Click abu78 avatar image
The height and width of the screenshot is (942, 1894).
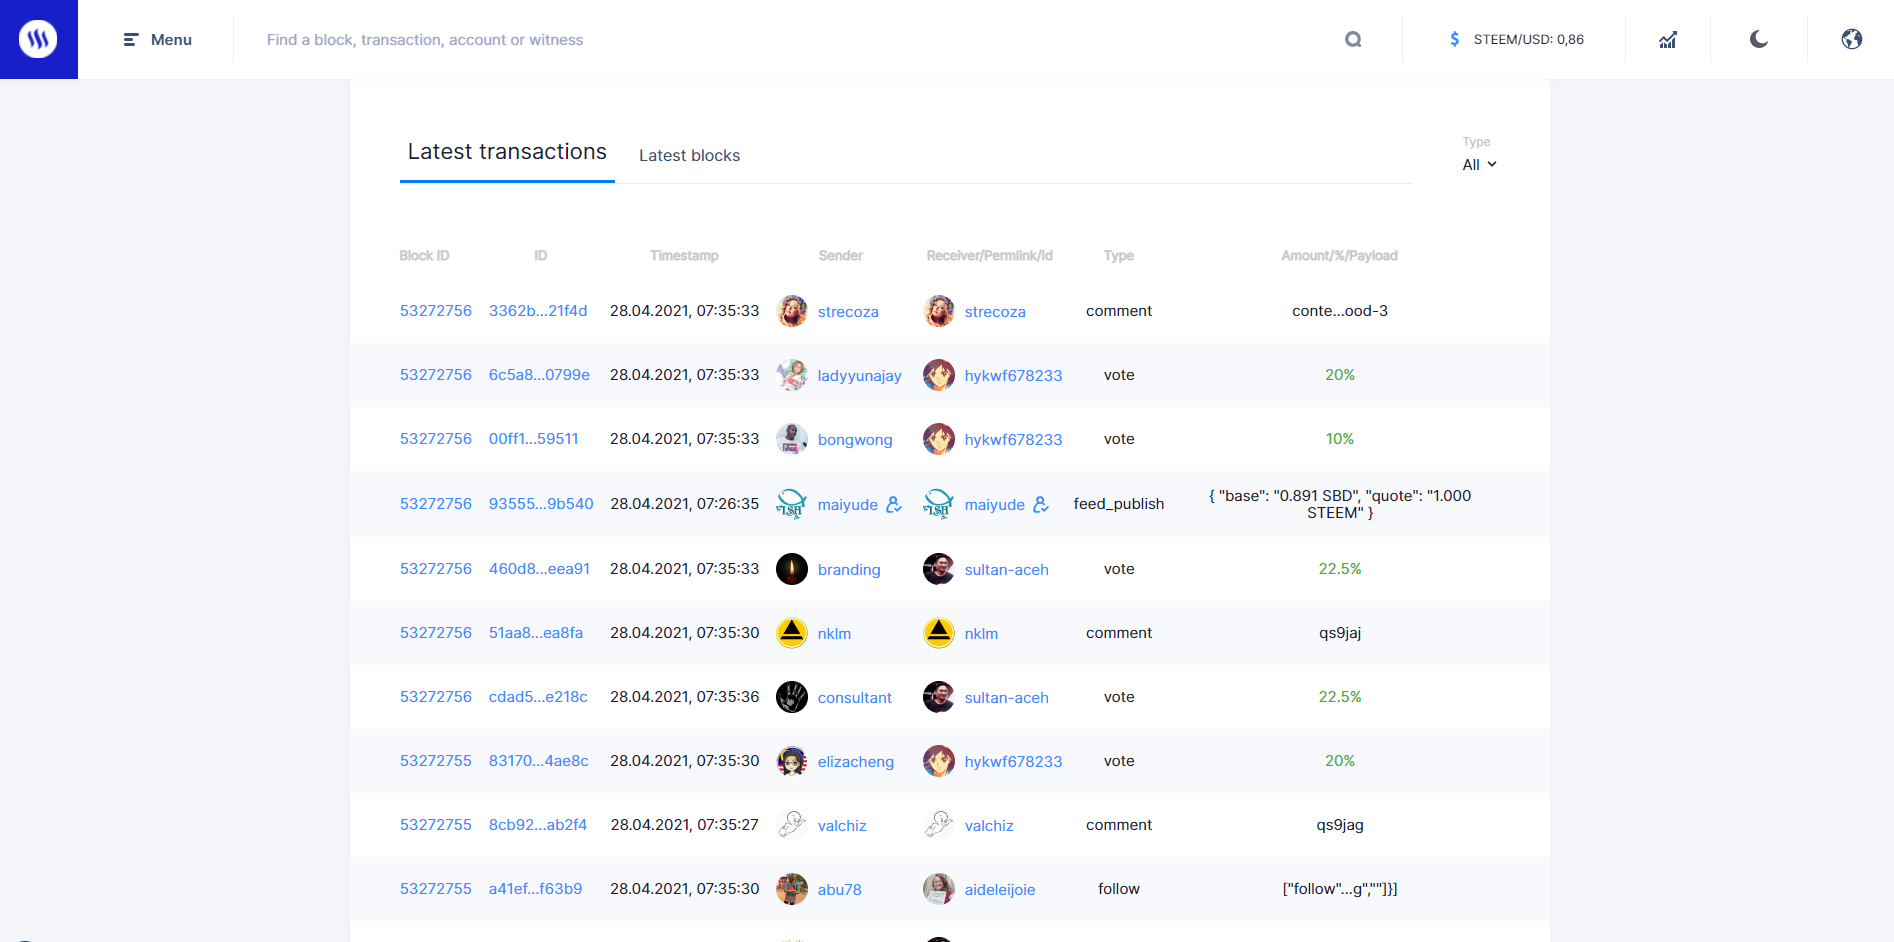click(x=792, y=889)
